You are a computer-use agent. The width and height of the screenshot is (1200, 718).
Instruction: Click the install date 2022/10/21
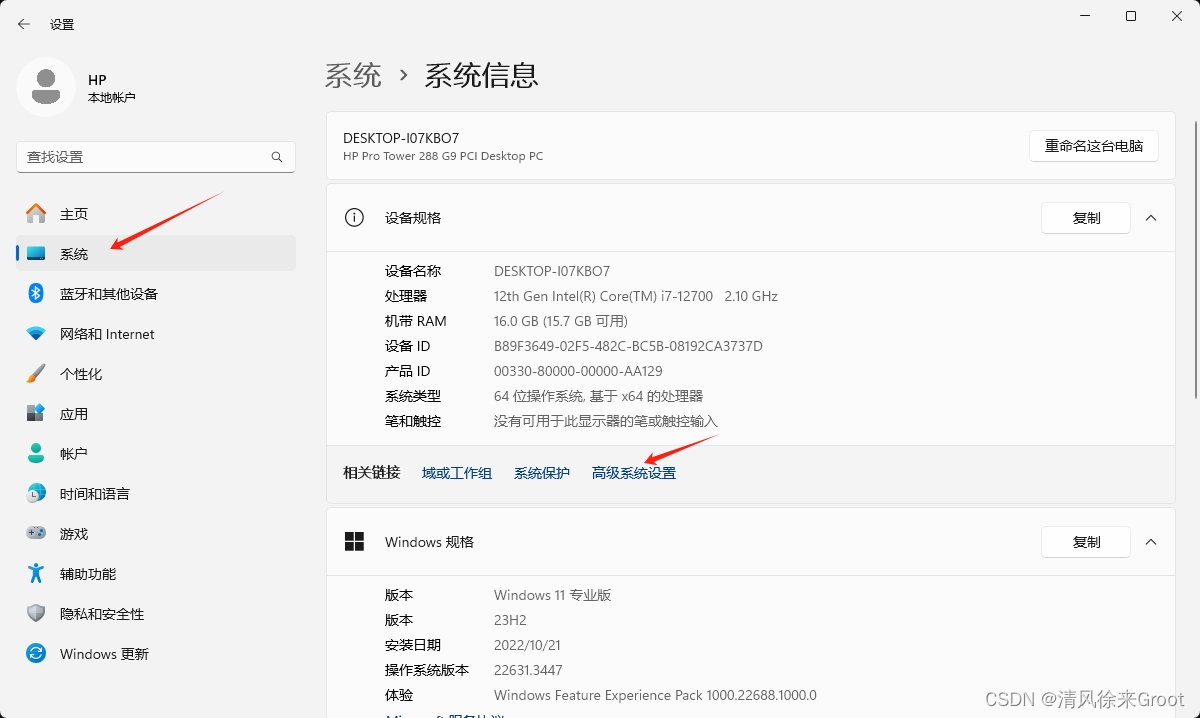tap(529, 645)
